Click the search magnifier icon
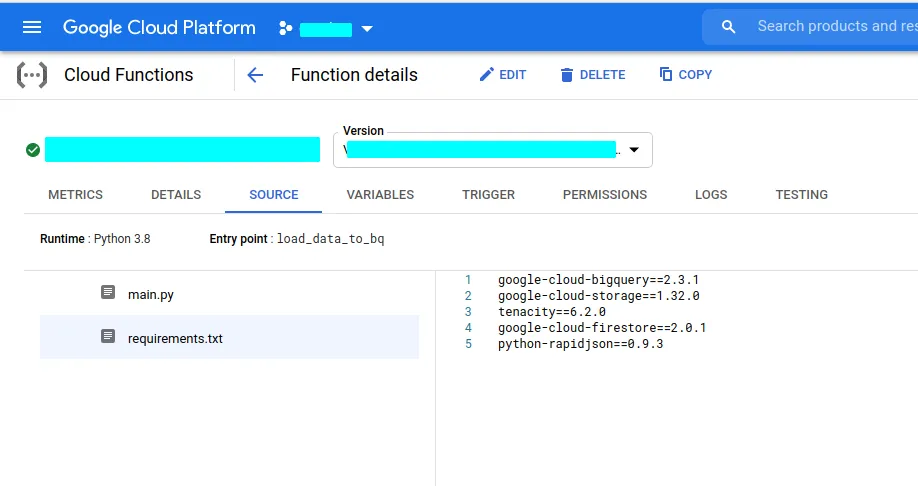 [x=729, y=27]
